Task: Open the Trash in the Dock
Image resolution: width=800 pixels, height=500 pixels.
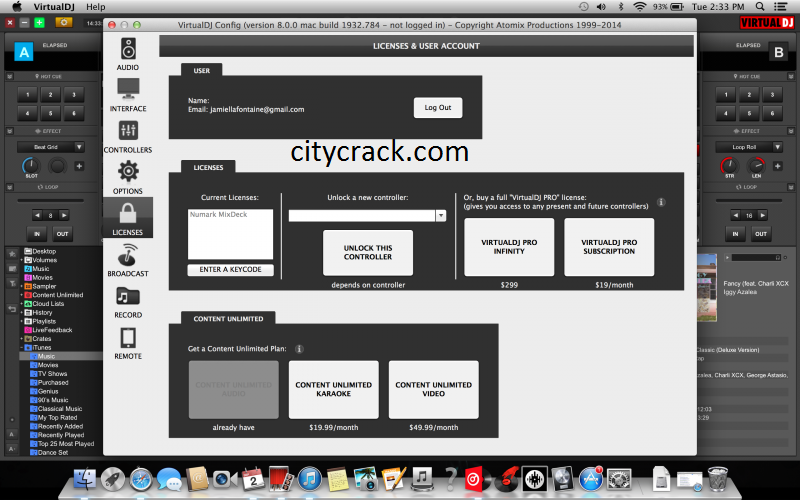Action: pyautogui.click(x=717, y=479)
